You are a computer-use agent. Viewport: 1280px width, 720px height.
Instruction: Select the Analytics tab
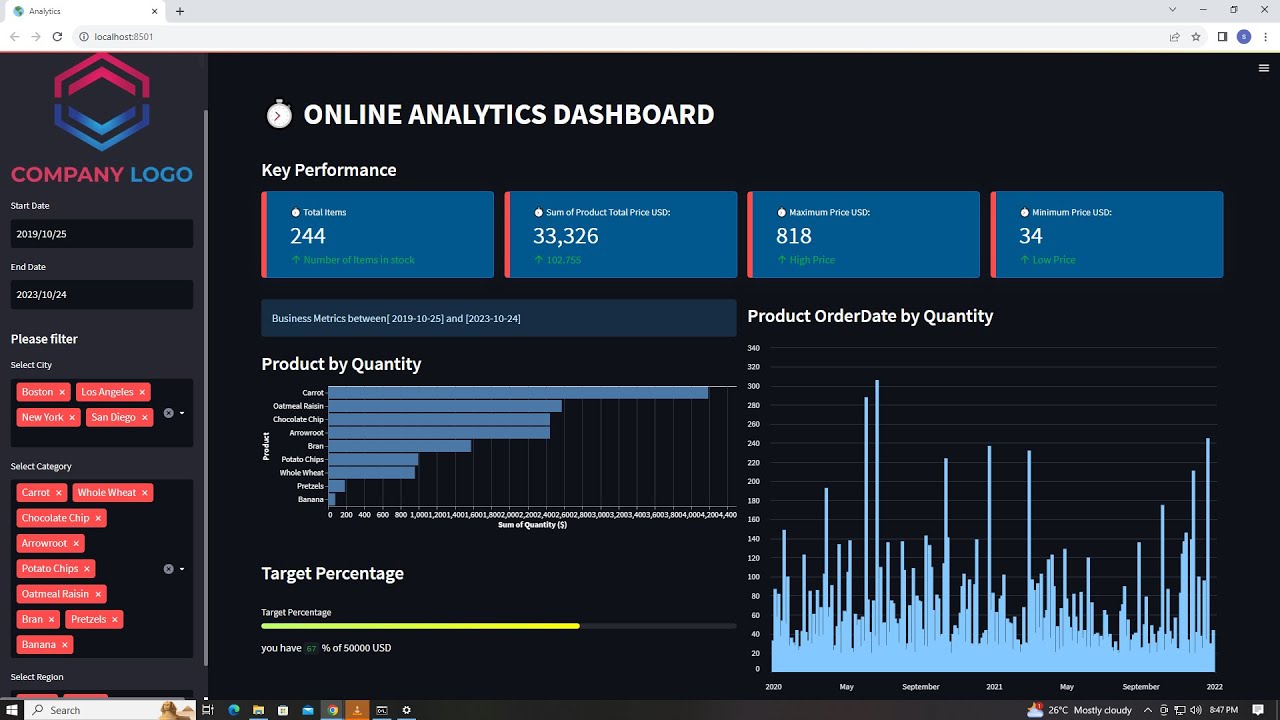click(85, 11)
